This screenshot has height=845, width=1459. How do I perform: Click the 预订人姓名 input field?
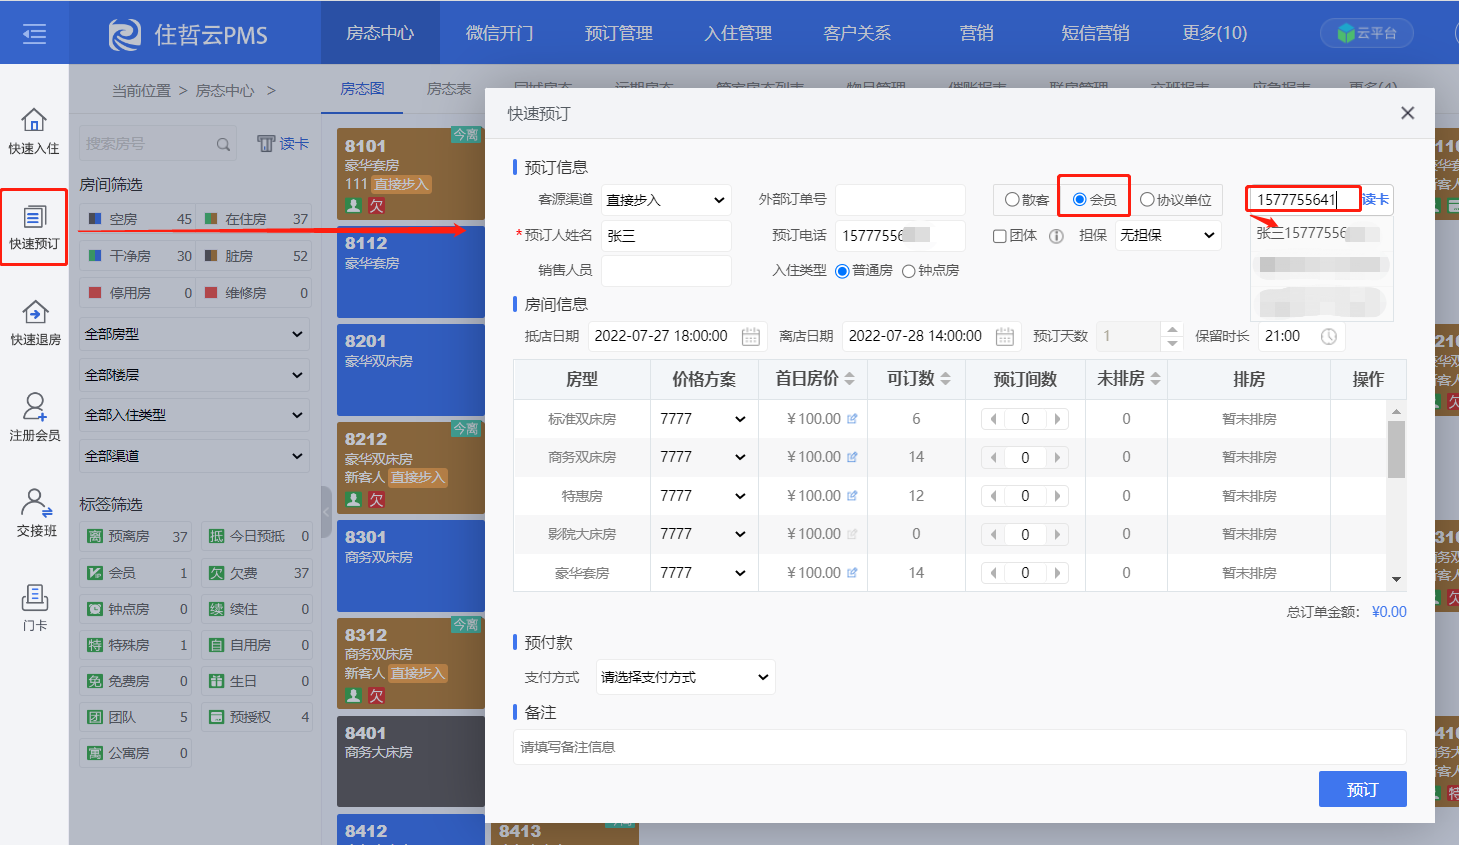click(x=666, y=236)
